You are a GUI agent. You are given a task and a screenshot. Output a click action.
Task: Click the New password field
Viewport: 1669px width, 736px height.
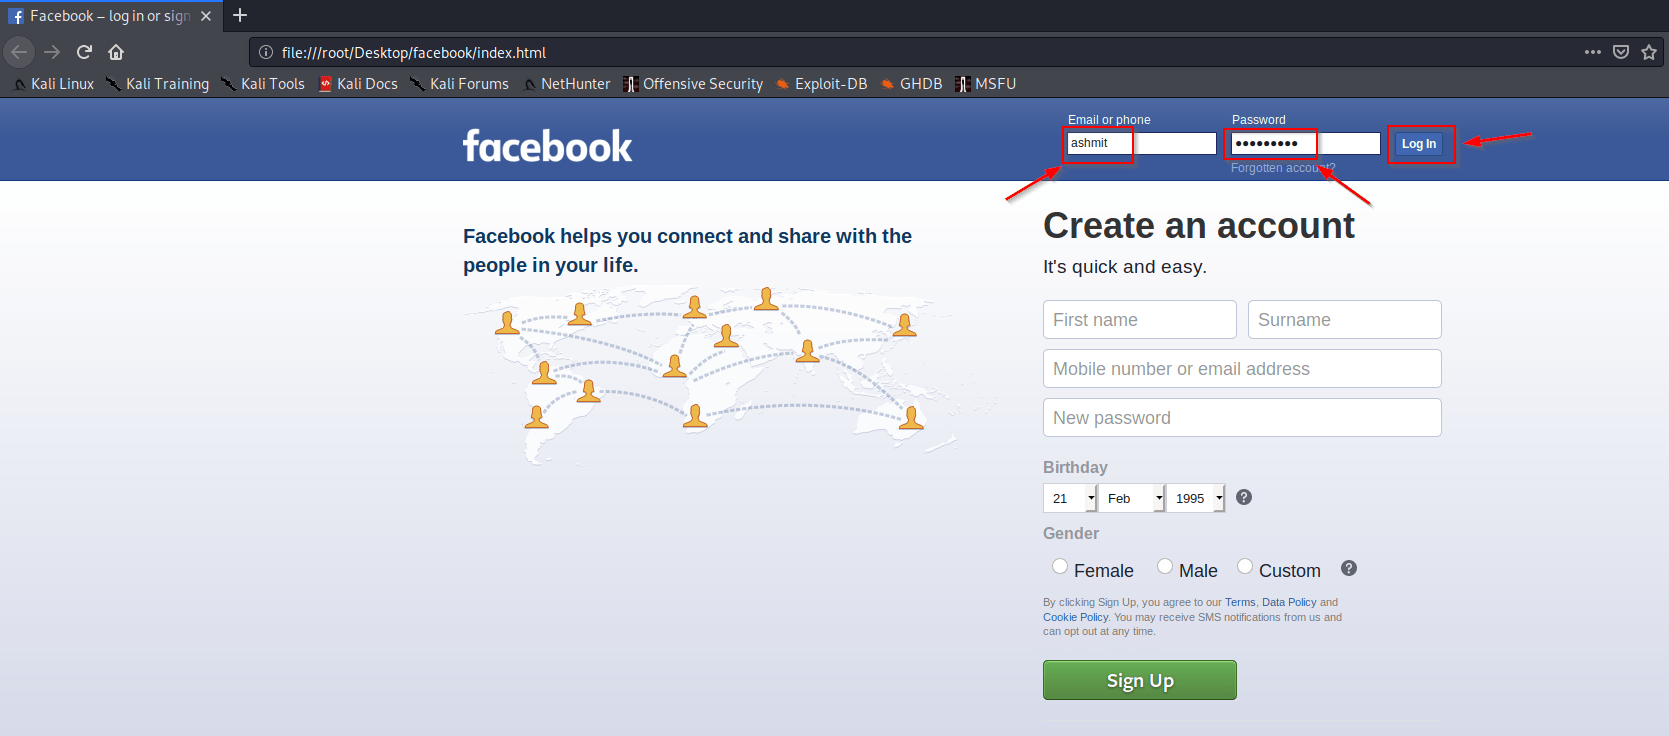click(1242, 418)
